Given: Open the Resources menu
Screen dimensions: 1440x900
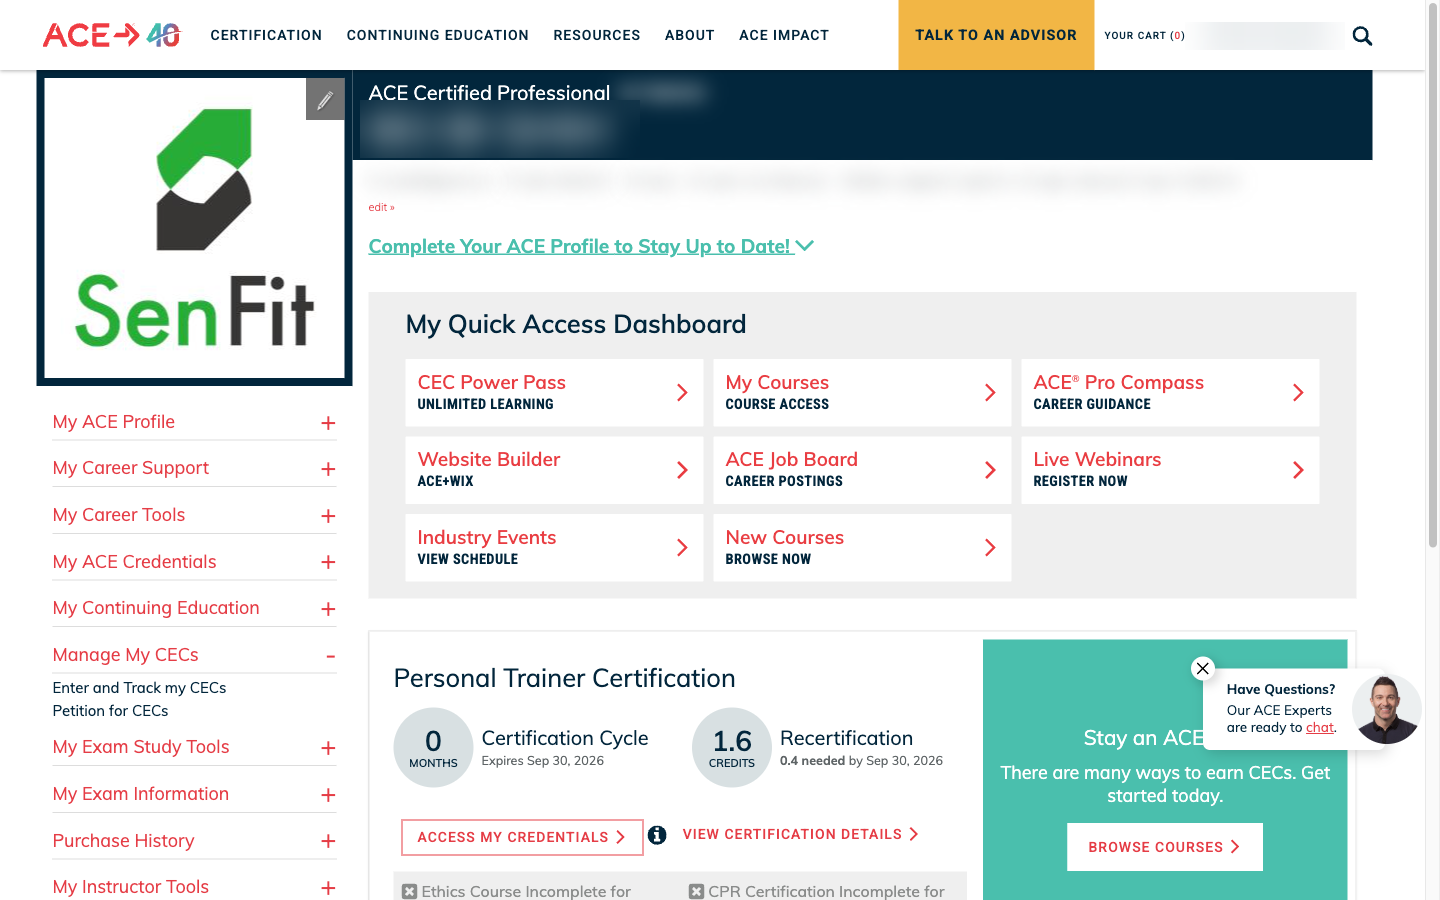Looking at the screenshot, I should coord(597,35).
